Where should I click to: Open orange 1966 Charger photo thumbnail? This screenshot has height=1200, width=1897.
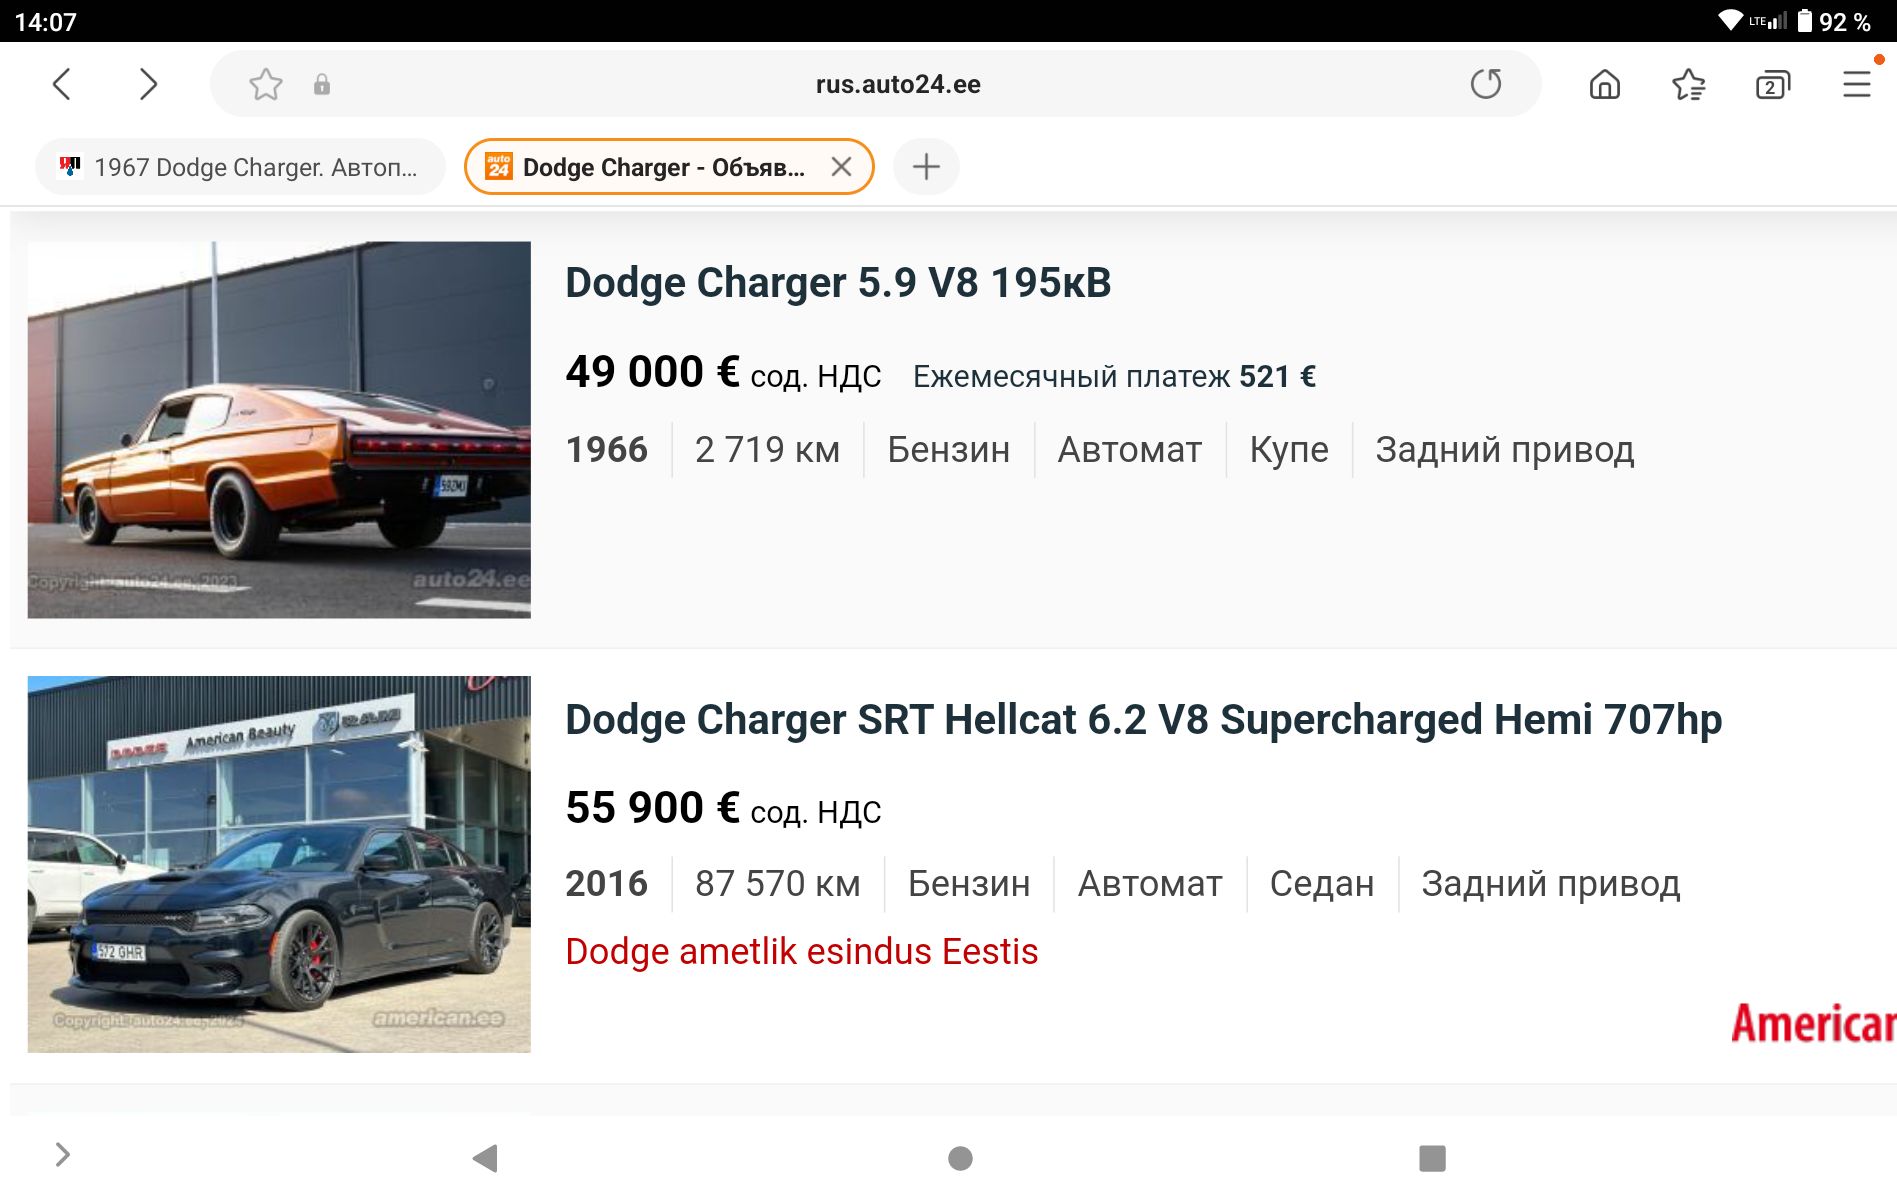point(279,430)
